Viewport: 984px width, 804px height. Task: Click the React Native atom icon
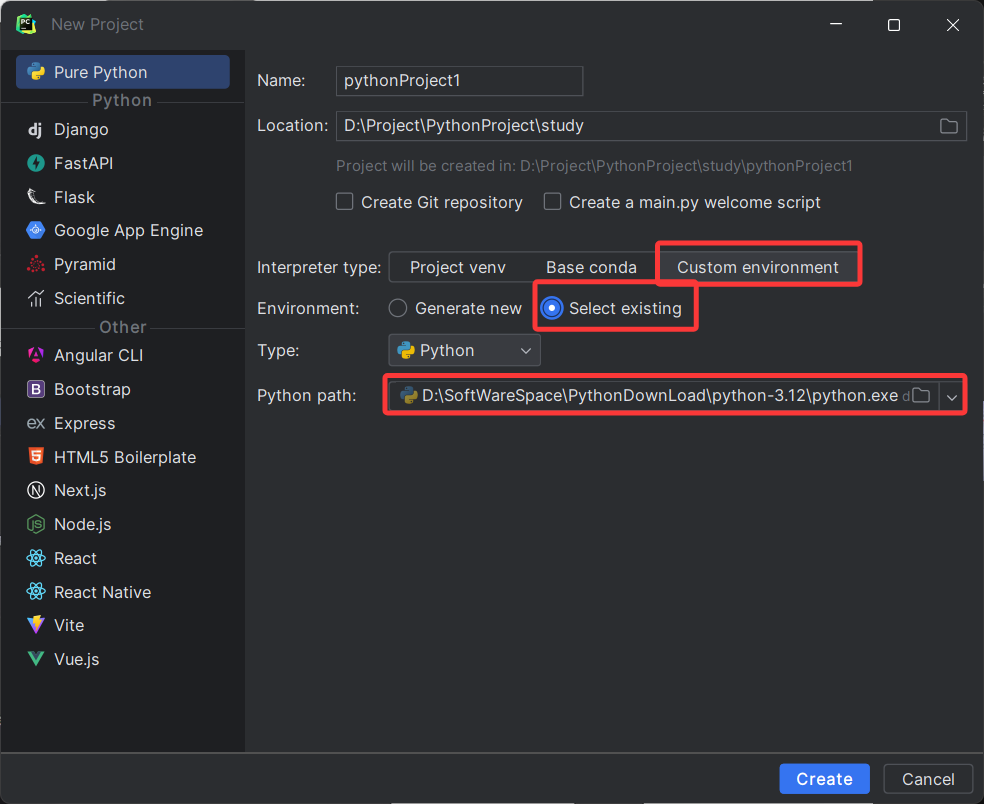(36, 592)
